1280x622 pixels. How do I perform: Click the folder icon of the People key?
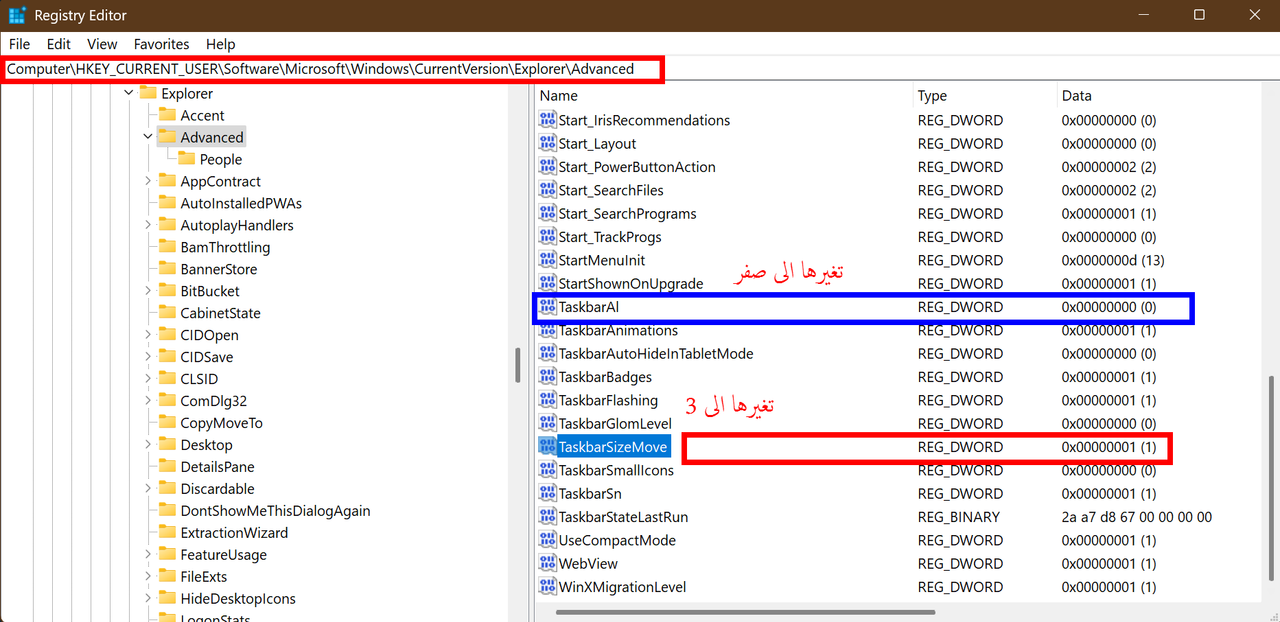tap(187, 159)
